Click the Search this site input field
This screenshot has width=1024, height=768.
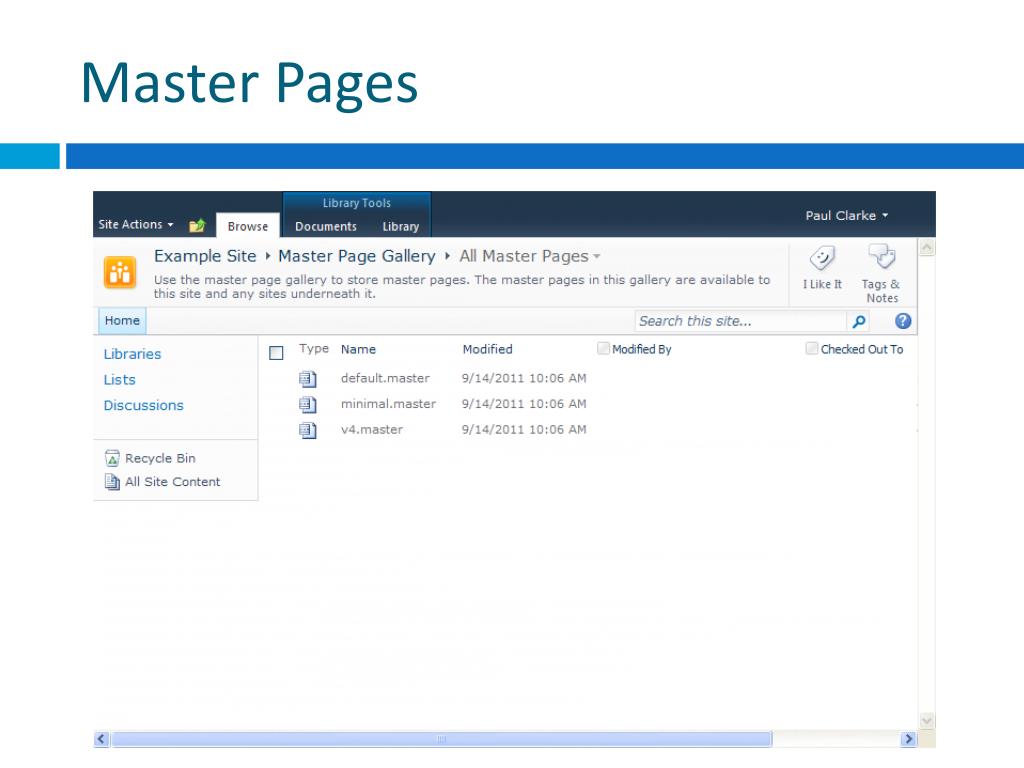pos(741,321)
